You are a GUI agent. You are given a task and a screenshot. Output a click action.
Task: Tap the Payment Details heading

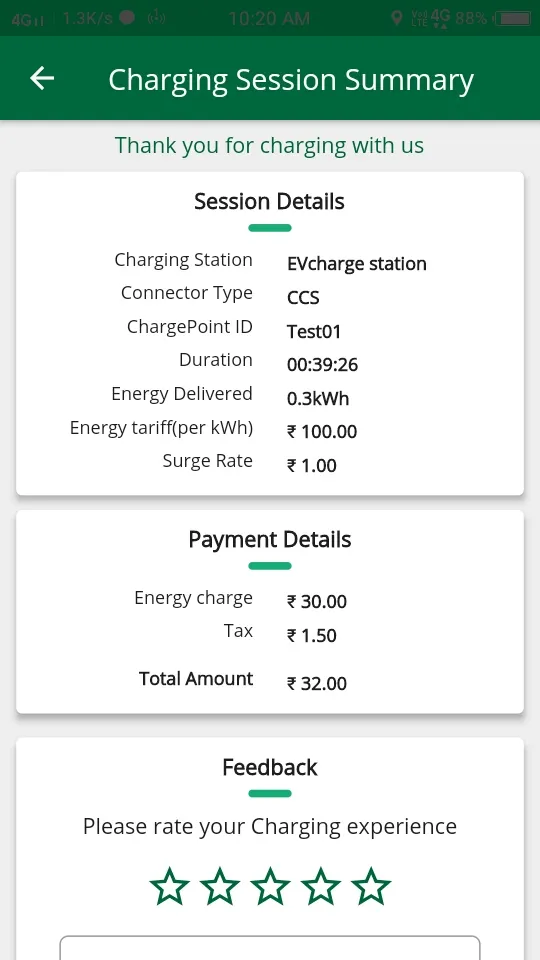tap(270, 539)
